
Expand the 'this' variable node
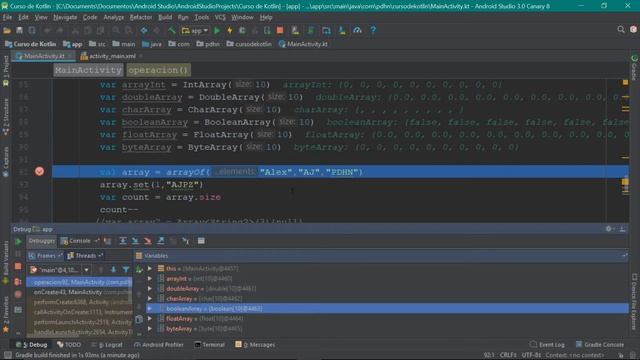pyautogui.click(x=150, y=269)
